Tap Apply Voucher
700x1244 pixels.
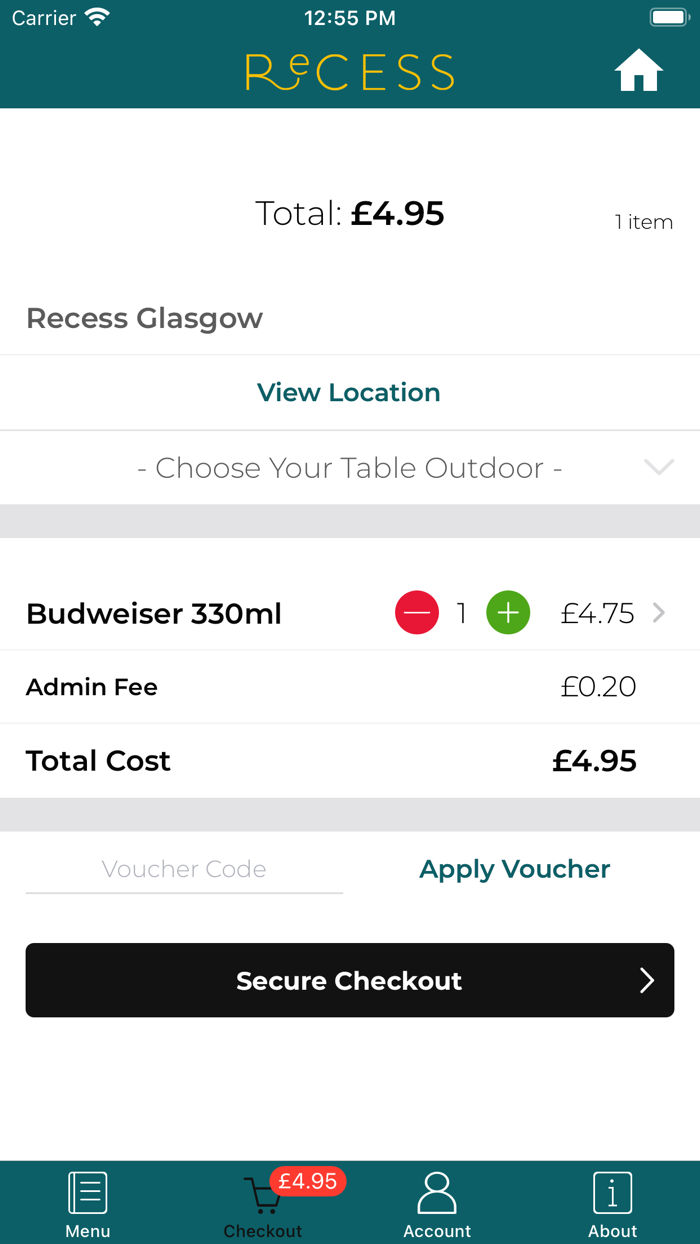(514, 868)
